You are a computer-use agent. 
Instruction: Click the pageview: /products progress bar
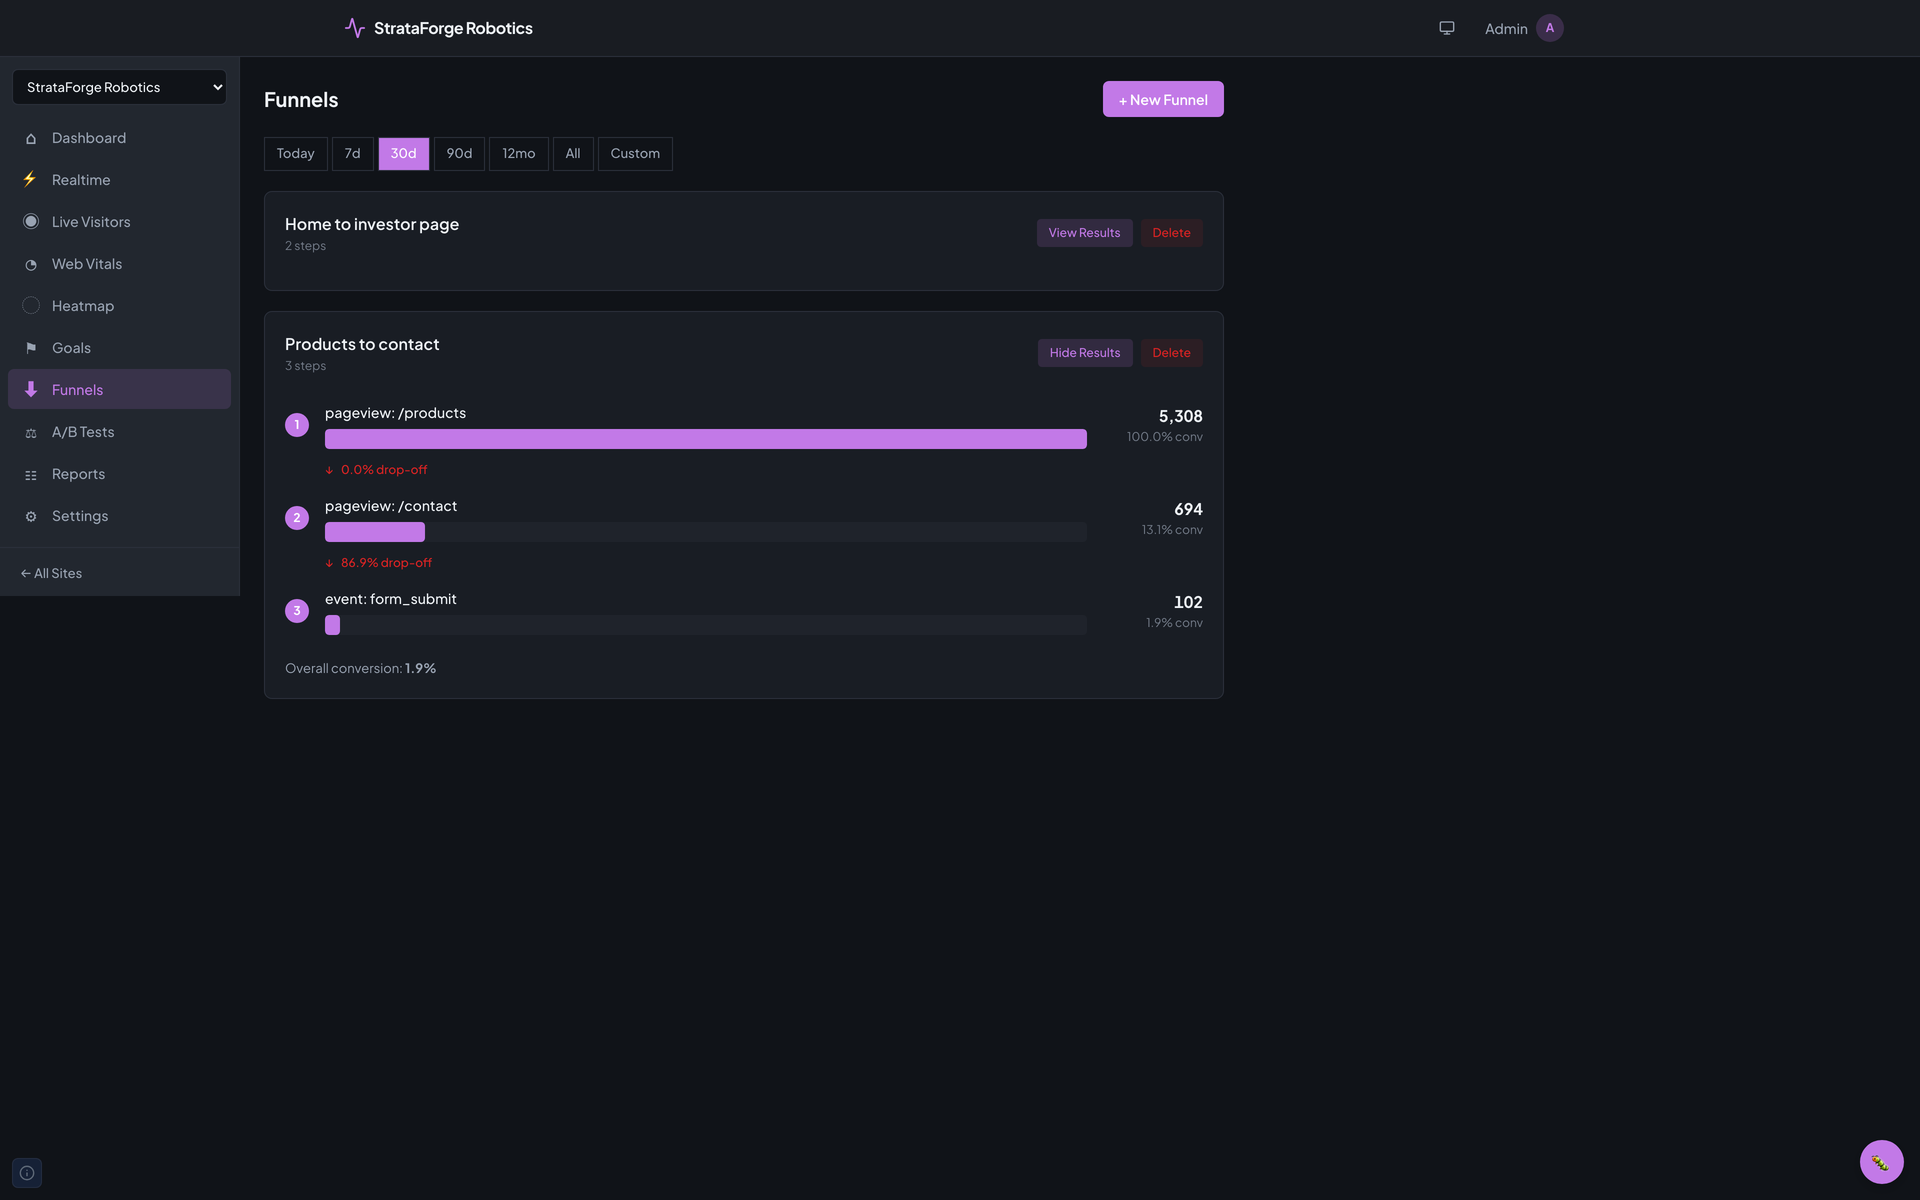coord(706,439)
